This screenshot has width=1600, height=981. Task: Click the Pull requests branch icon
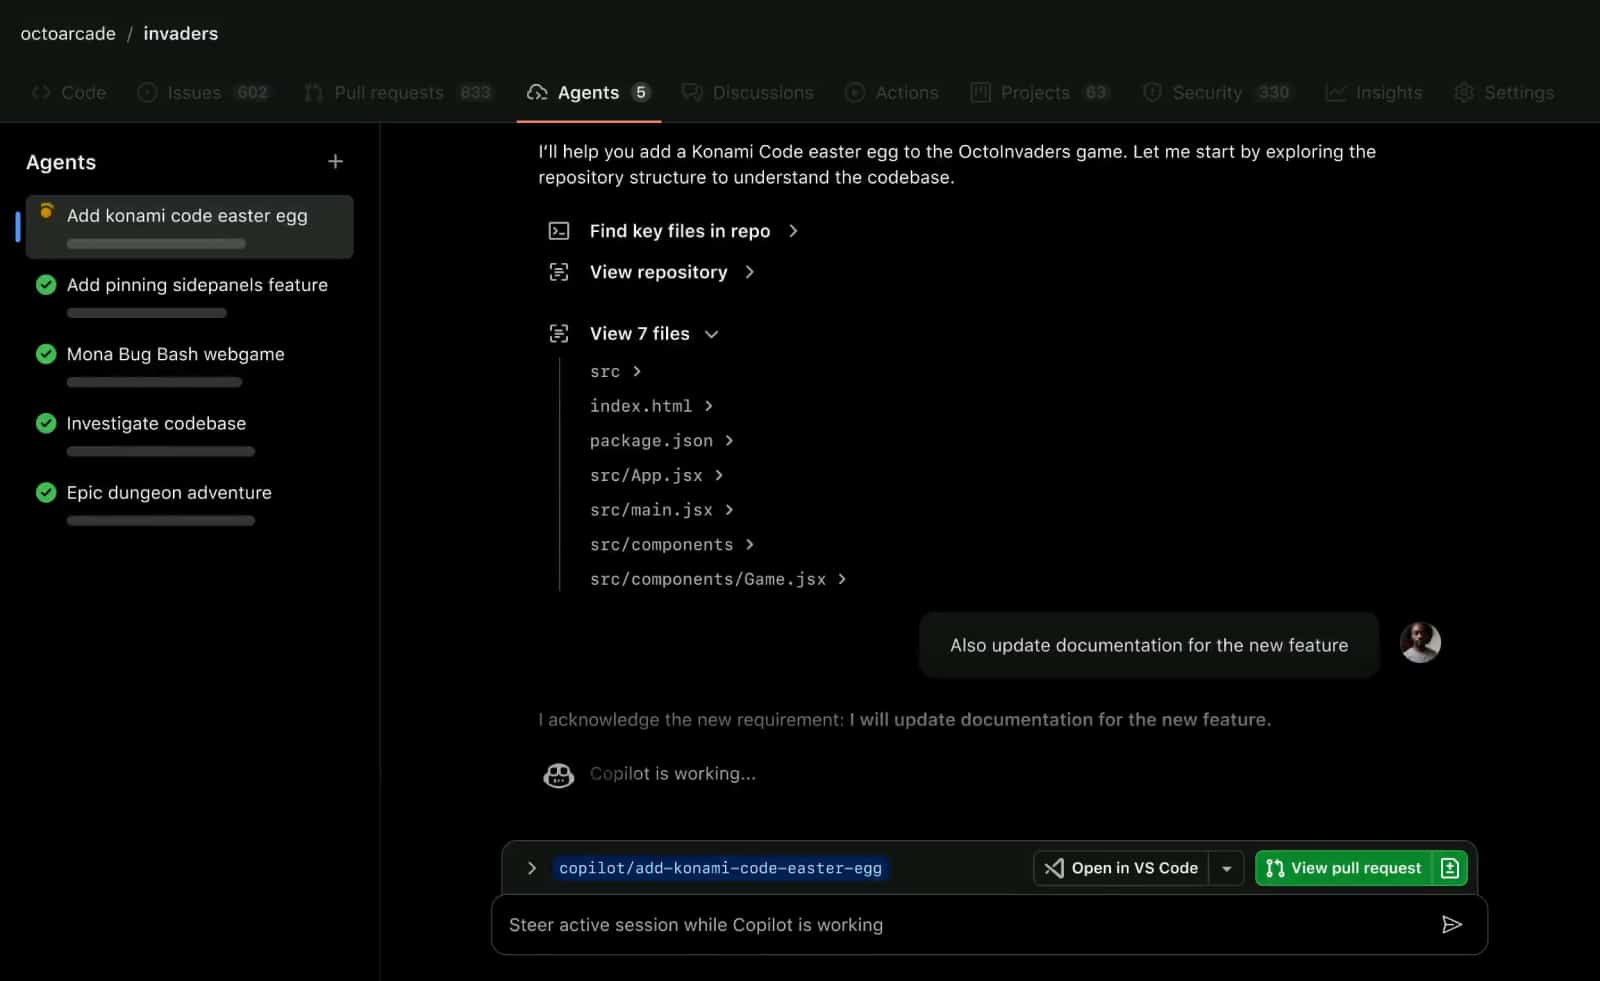click(x=313, y=93)
